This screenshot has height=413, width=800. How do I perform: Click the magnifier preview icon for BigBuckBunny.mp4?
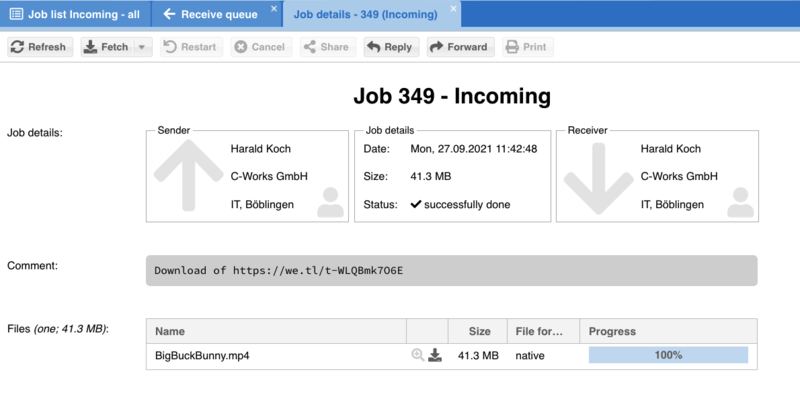[x=417, y=355]
